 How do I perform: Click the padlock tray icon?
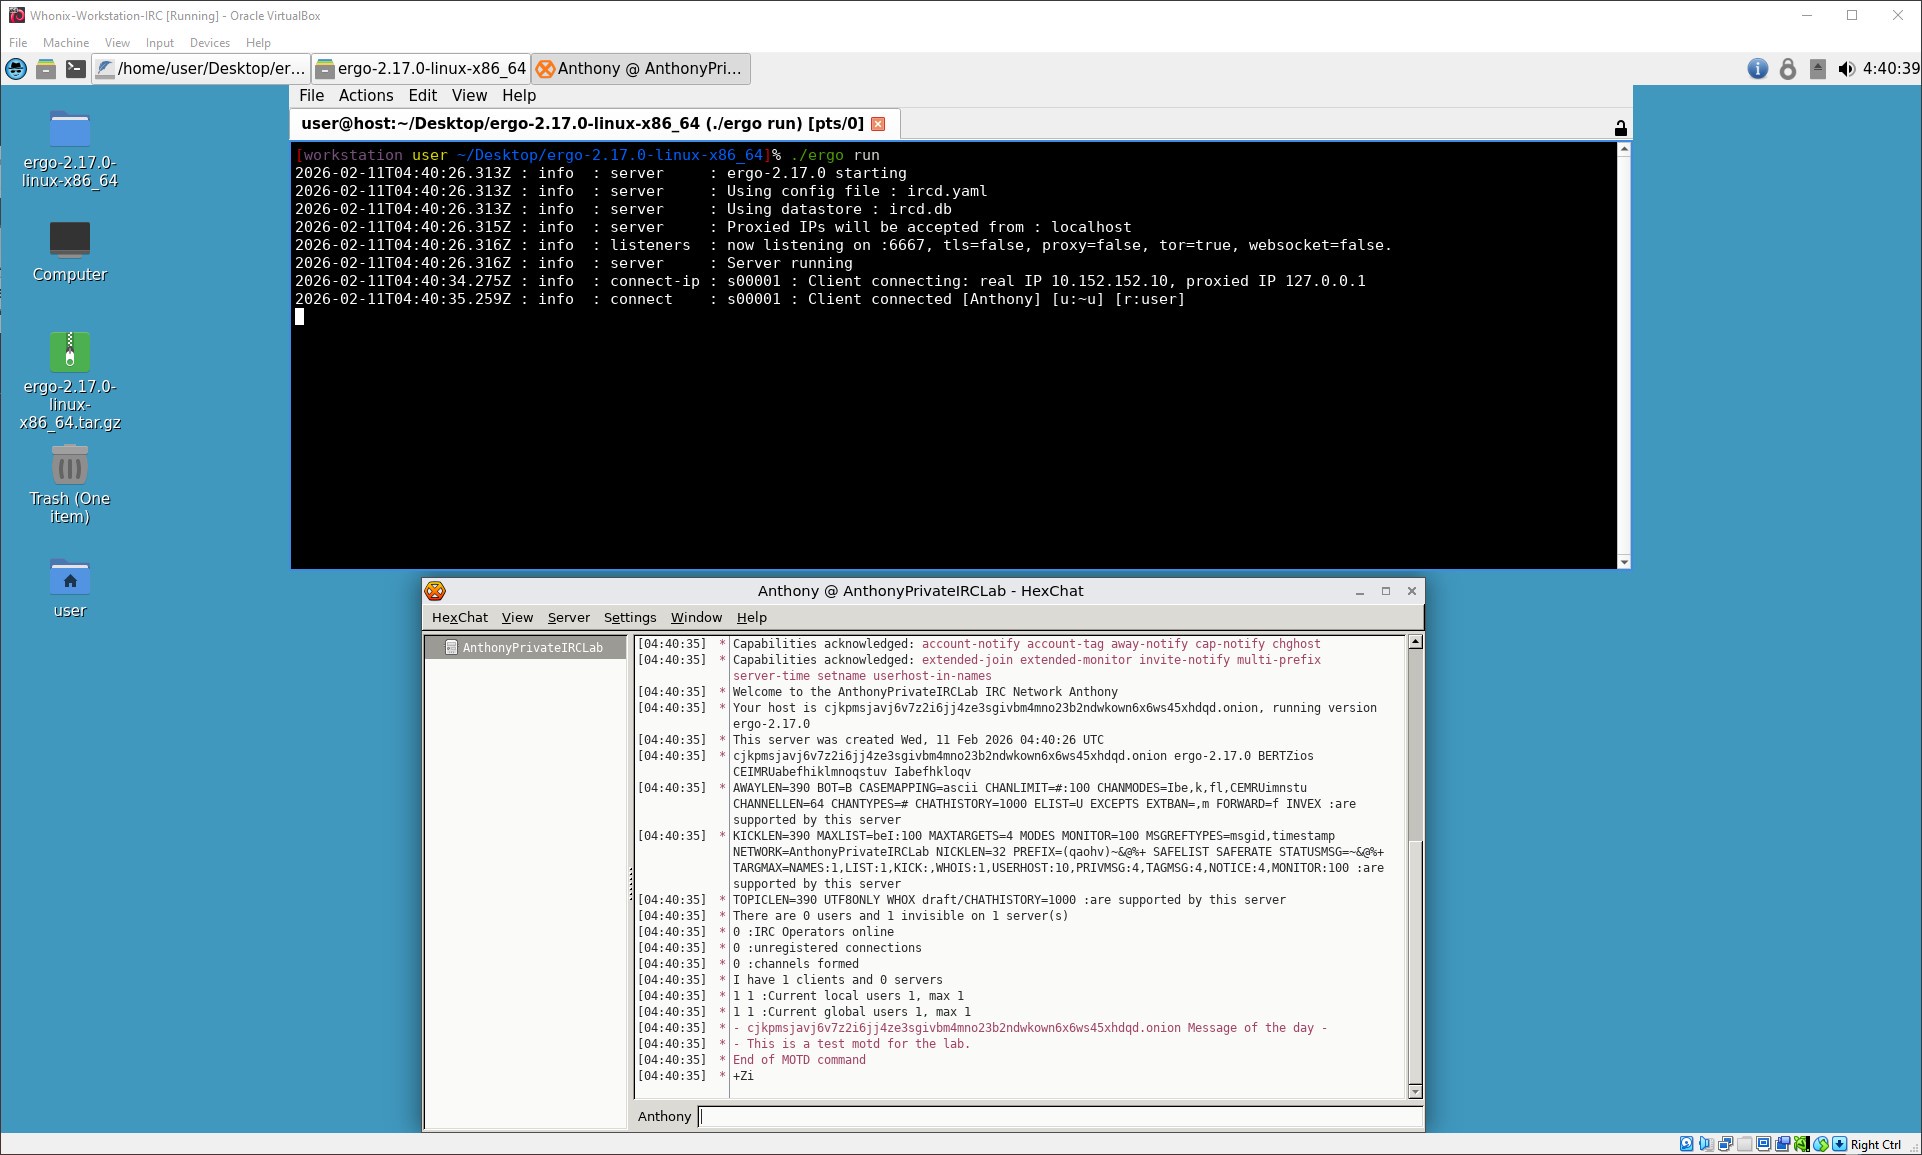(x=1787, y=69)
